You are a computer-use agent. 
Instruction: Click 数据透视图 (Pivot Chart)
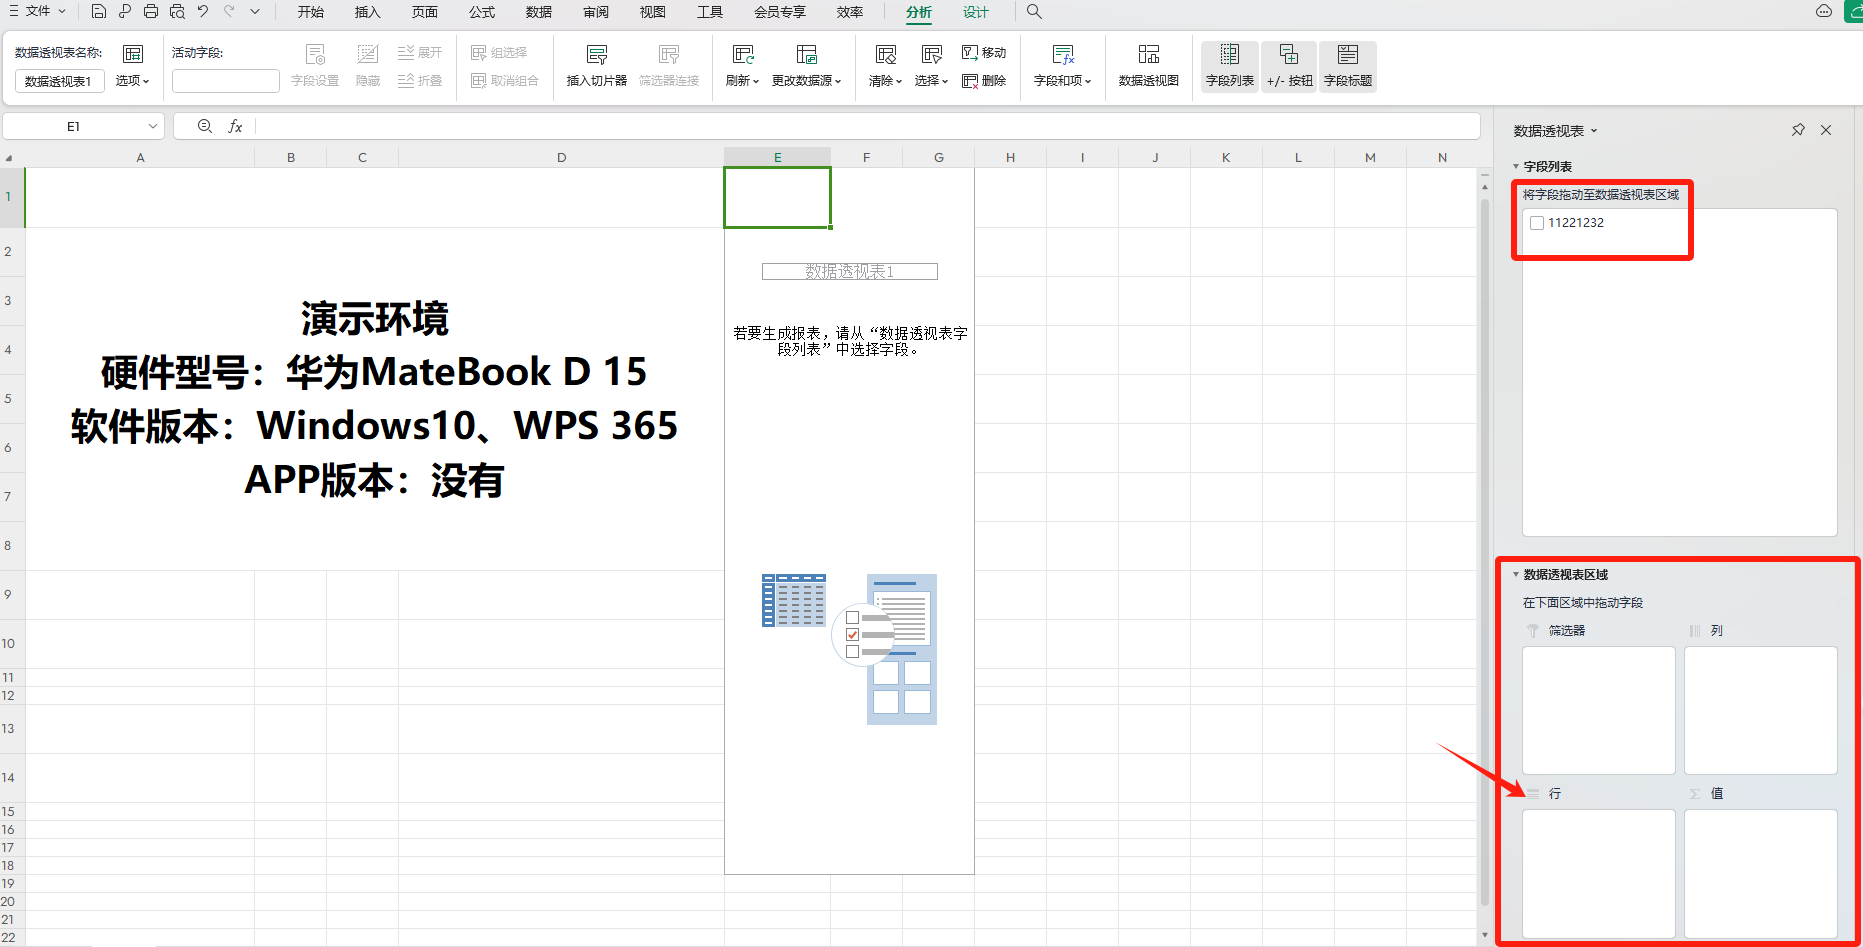coord(1148,66)
